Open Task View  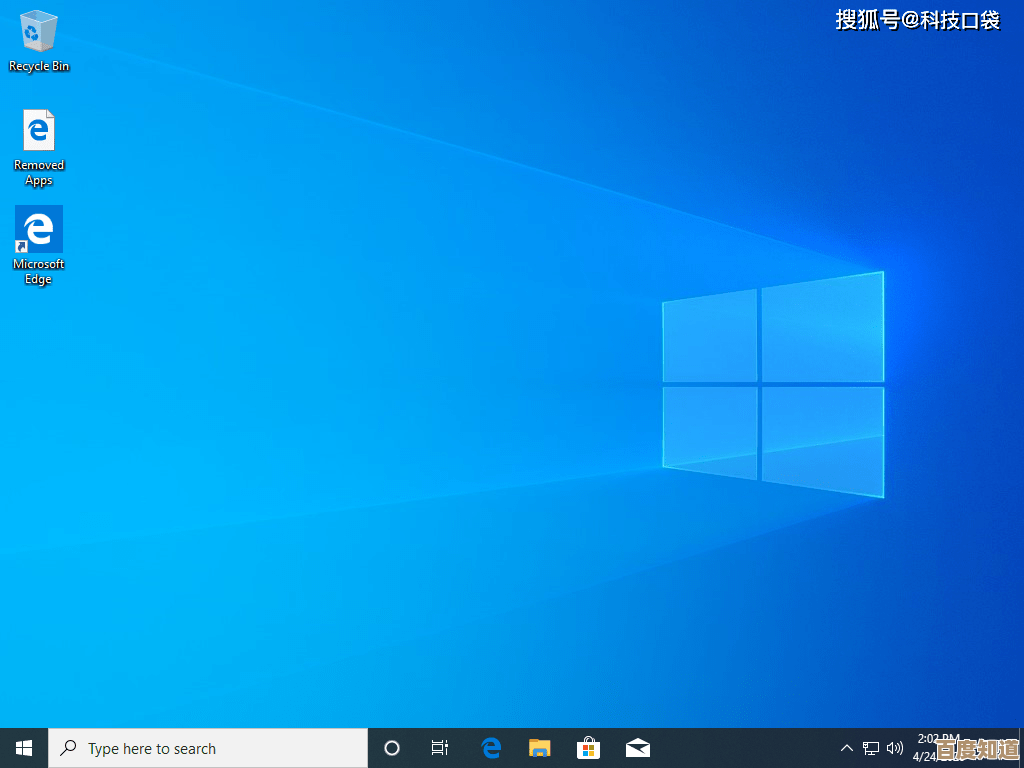(440, 748)
